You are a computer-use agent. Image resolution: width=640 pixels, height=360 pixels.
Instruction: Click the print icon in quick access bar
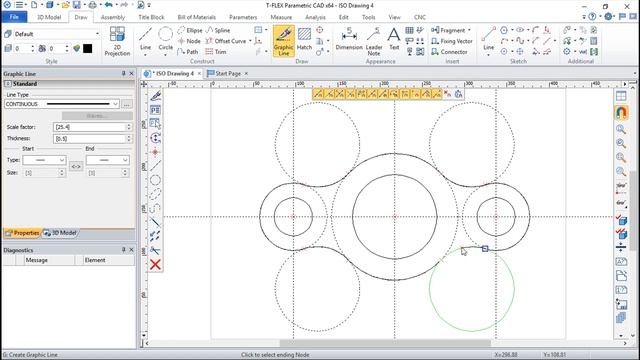(x=93, y=5)
